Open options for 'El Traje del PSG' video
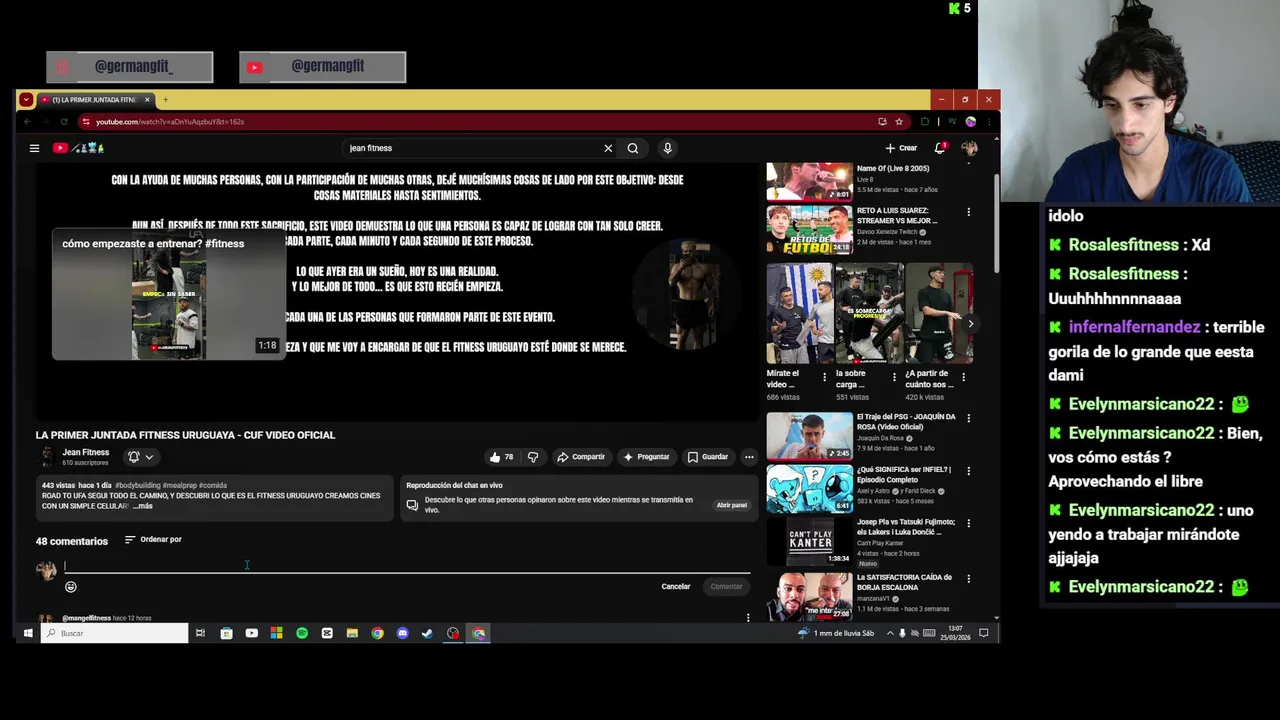Viewport: 1280px width, 720px height. (968, 418)
